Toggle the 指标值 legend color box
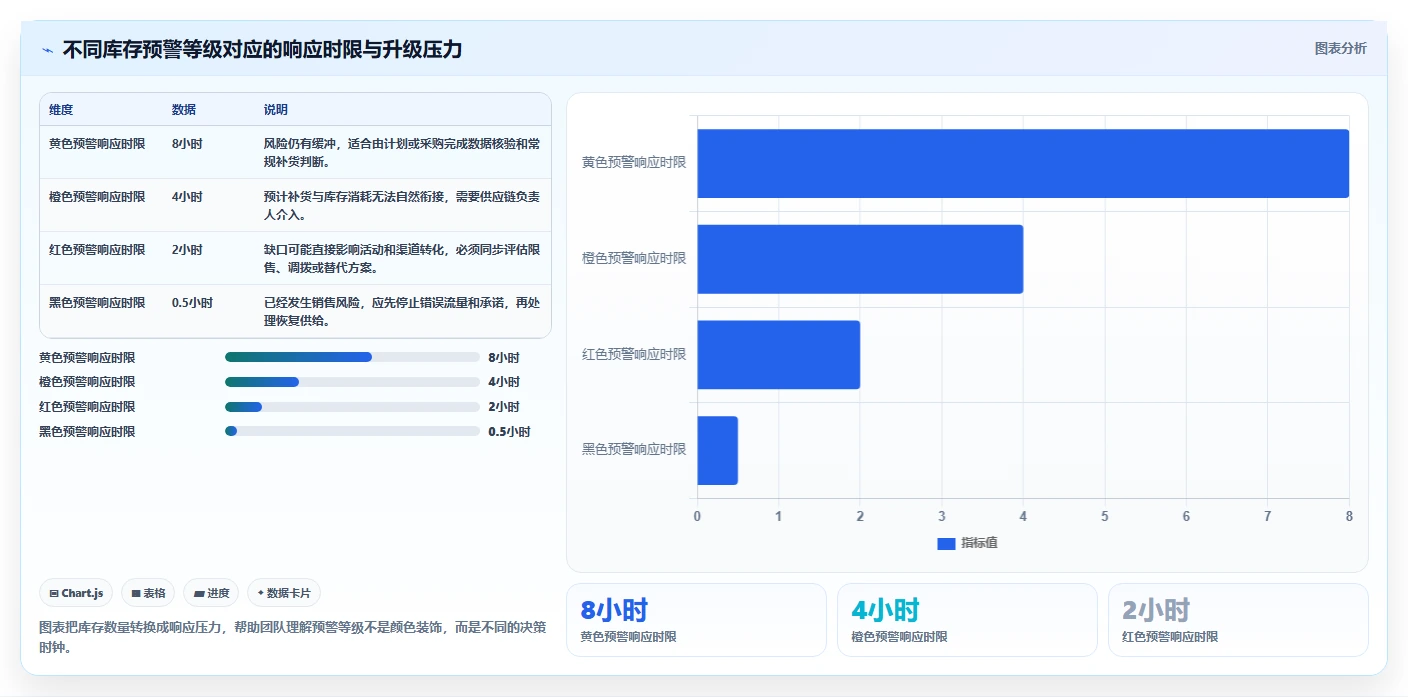This screenshot has height=697, width=1408. point(946,543)
